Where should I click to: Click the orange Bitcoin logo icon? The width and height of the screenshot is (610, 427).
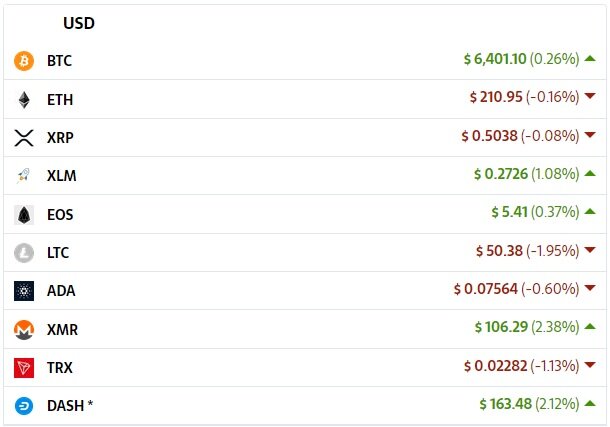point(24,61)
